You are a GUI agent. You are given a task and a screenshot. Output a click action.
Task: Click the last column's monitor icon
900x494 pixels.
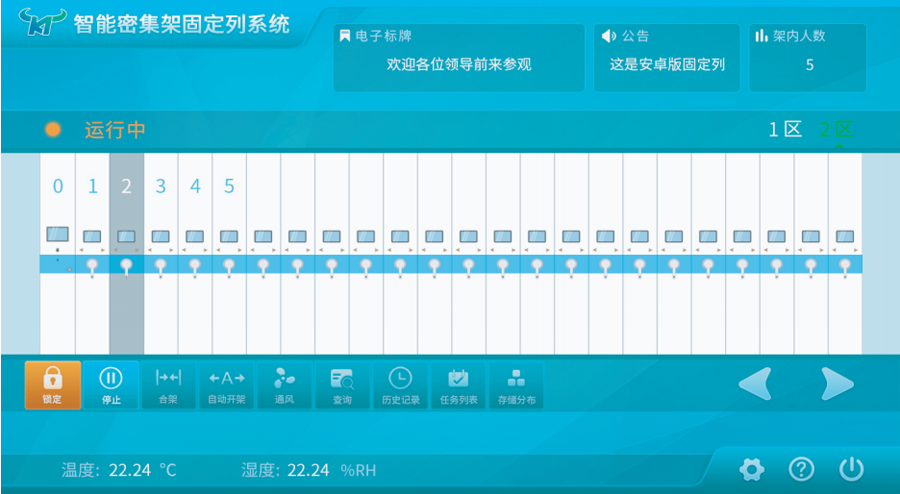click(844, 236)
